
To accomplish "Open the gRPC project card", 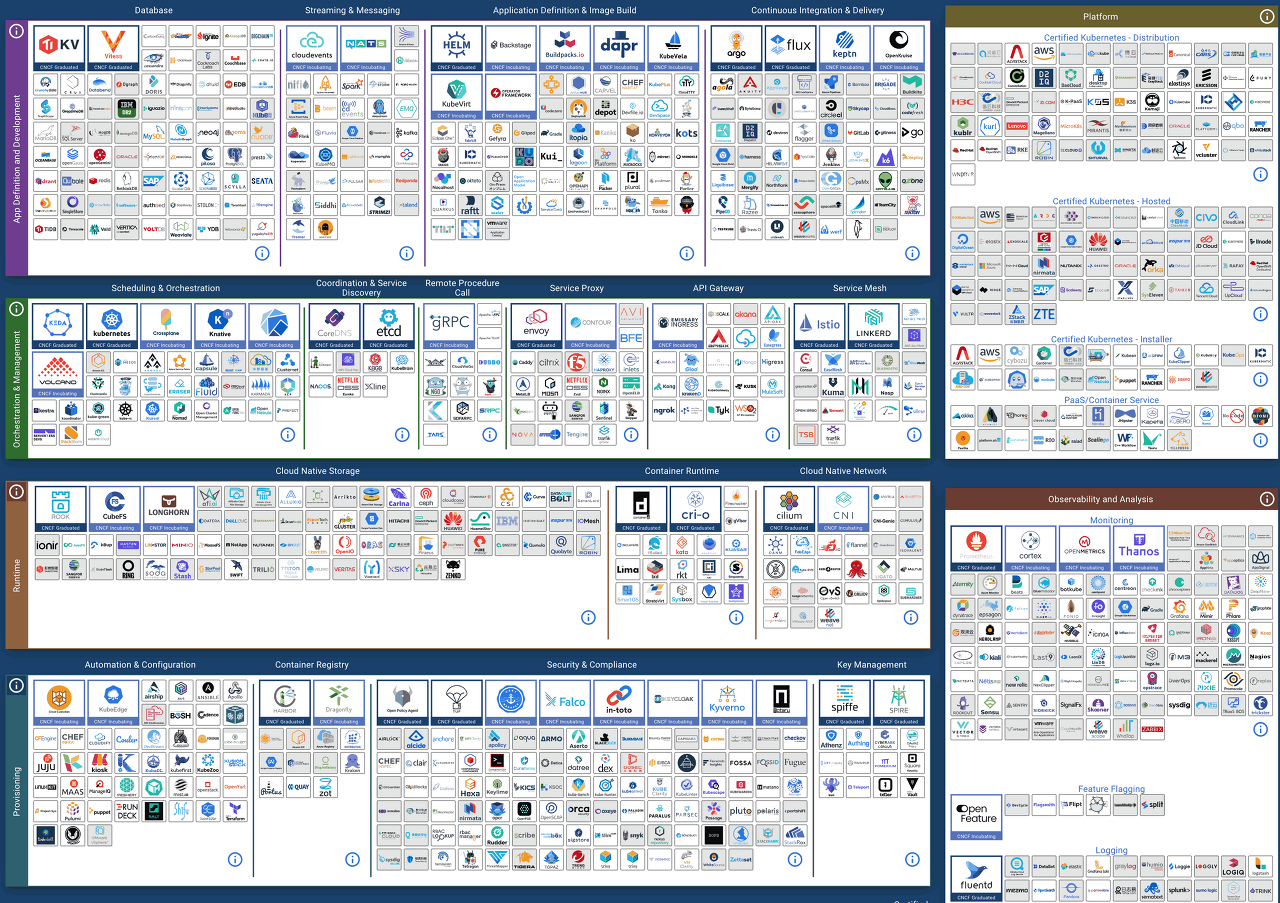I will pos(450,326).
